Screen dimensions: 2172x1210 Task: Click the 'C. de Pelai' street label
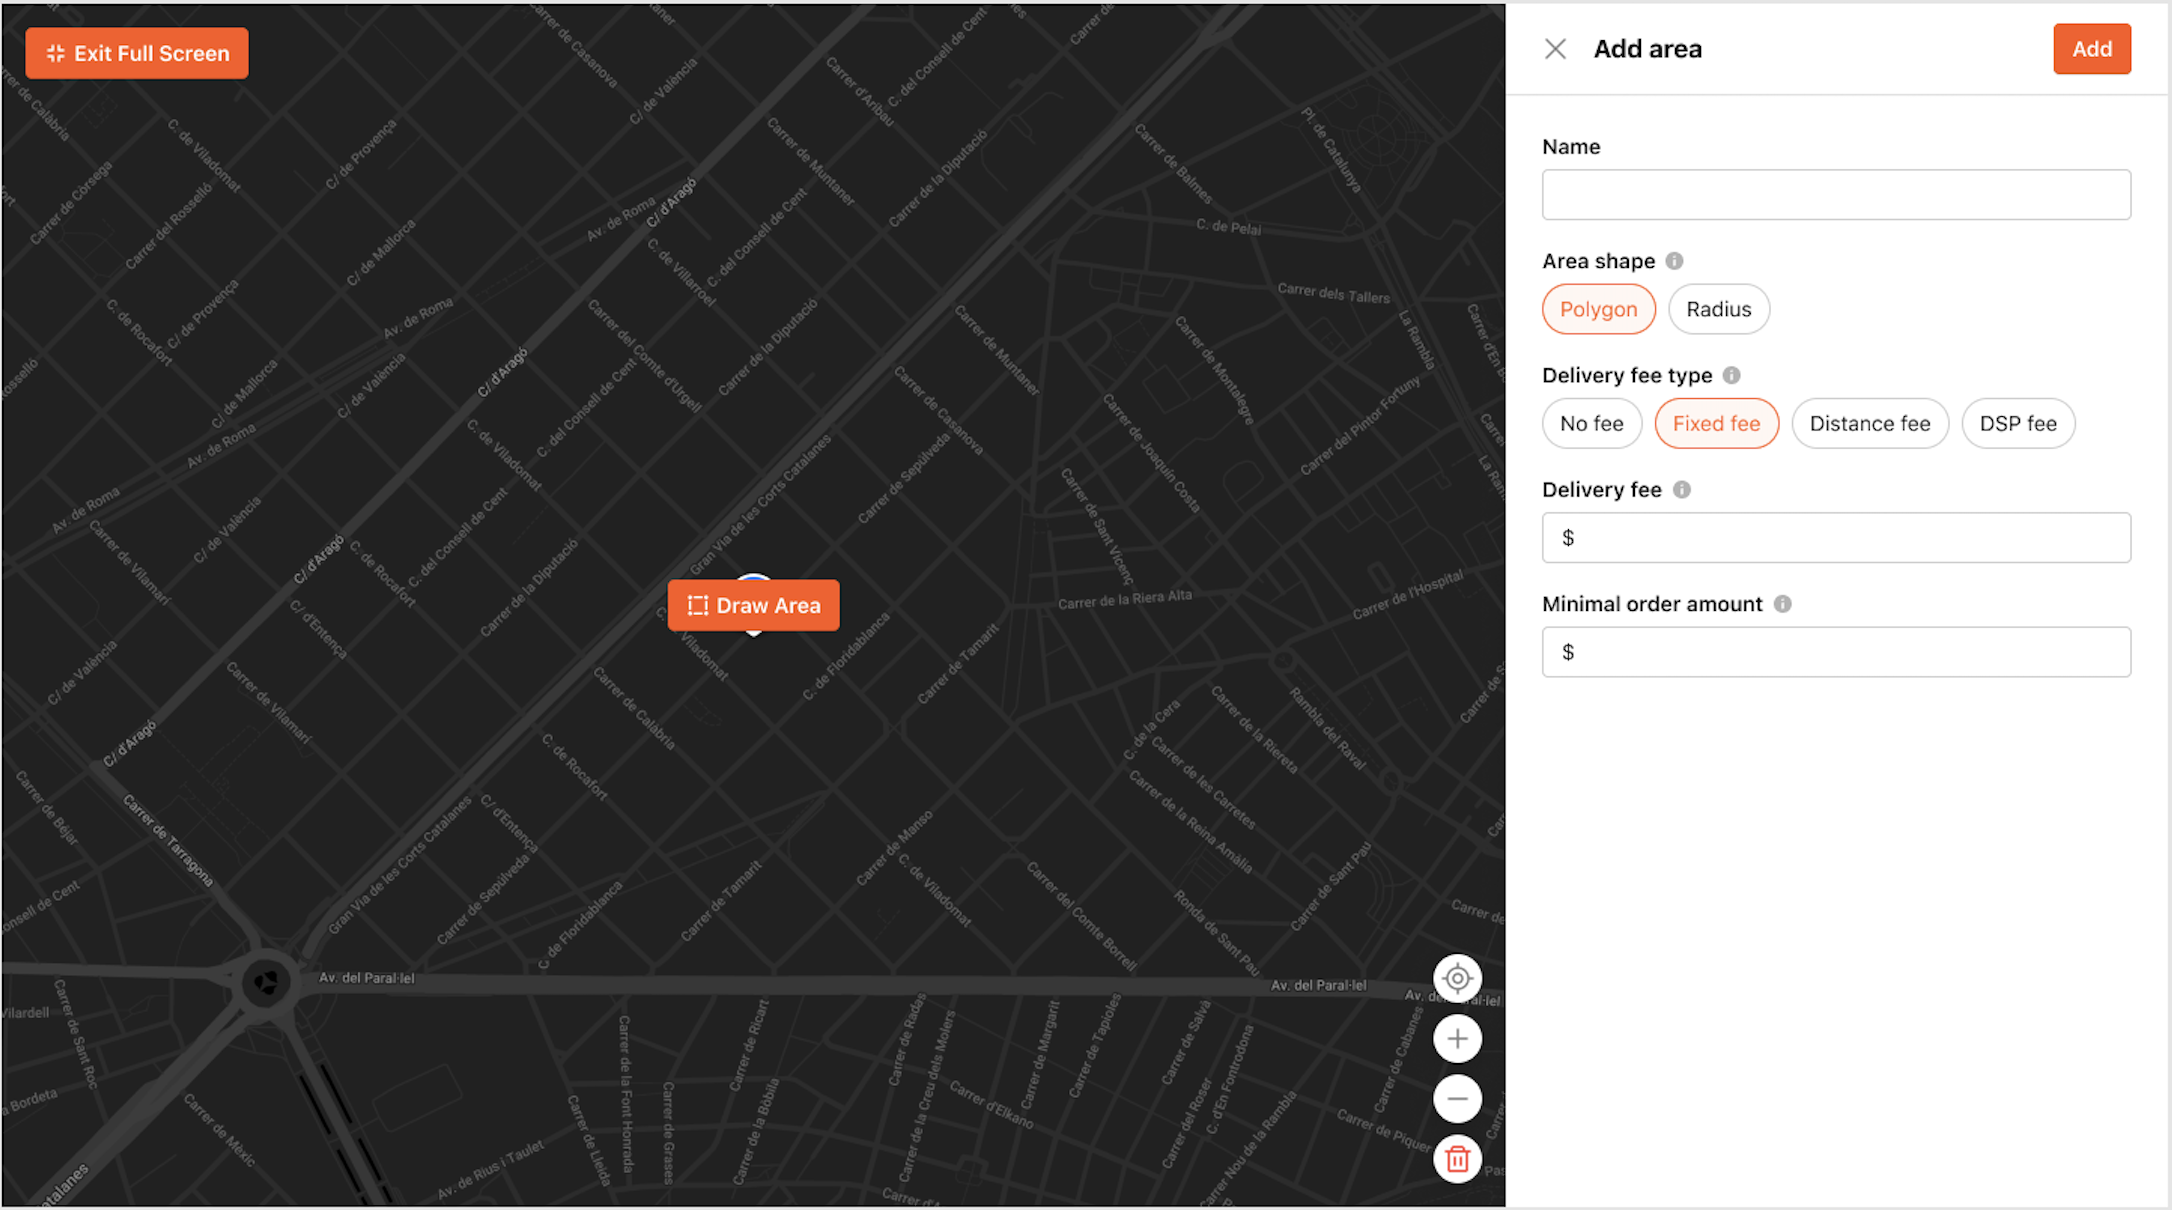click(1228, 227)
